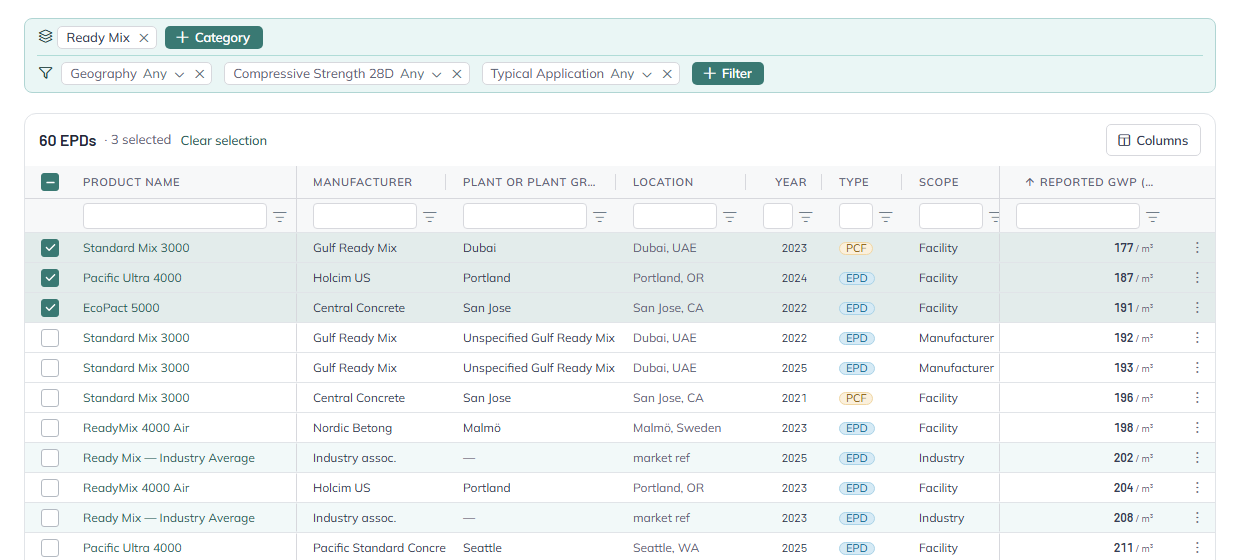
Task: Open row actions for the 193 GWP row
Action: 1197,368
